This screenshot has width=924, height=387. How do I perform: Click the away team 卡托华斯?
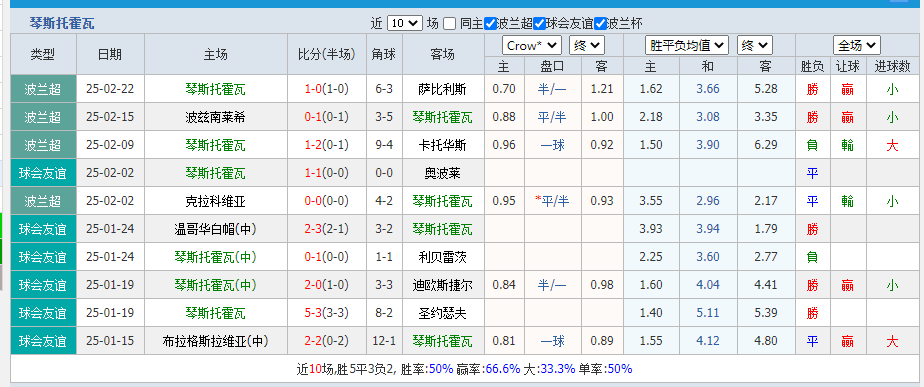coord(443,145)
